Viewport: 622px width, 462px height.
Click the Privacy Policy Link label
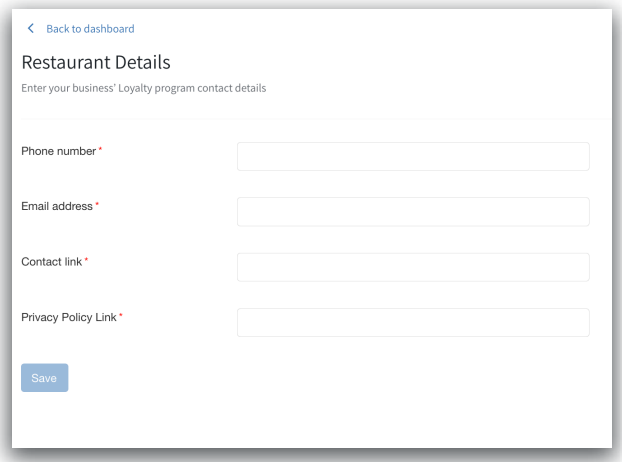coord(69,318)
